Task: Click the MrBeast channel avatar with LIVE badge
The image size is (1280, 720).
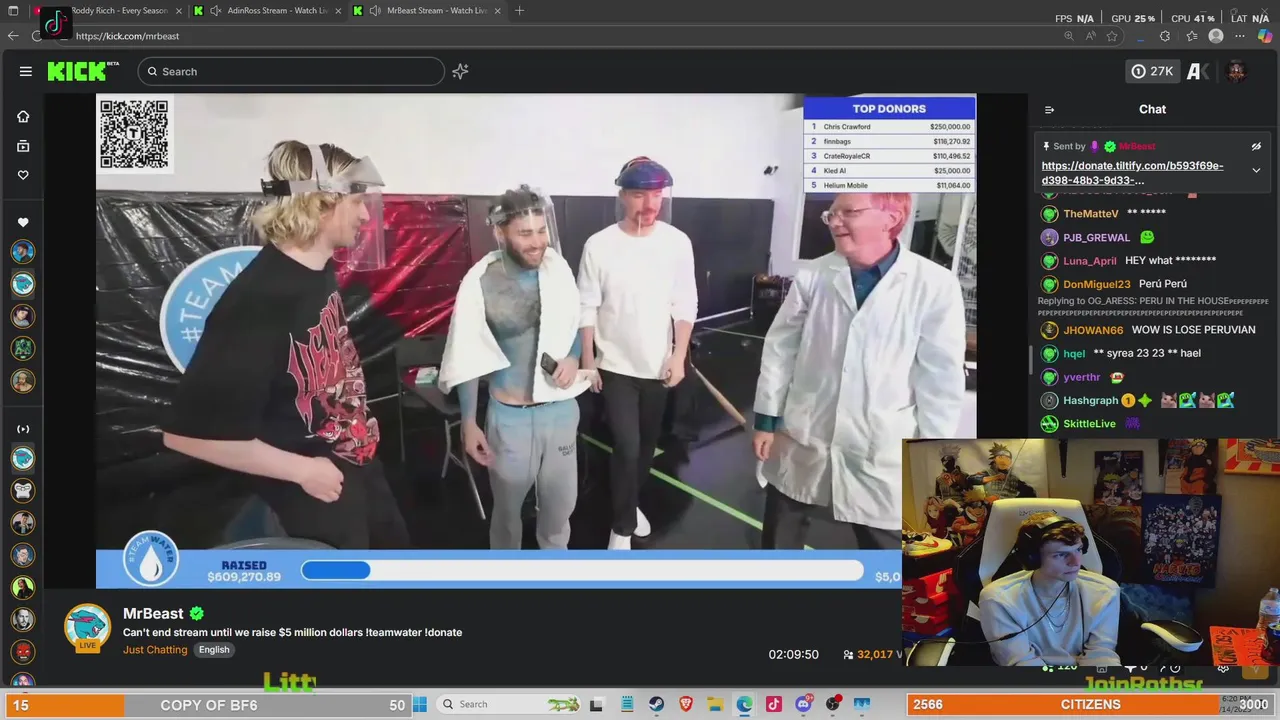Action: point(88,628)
